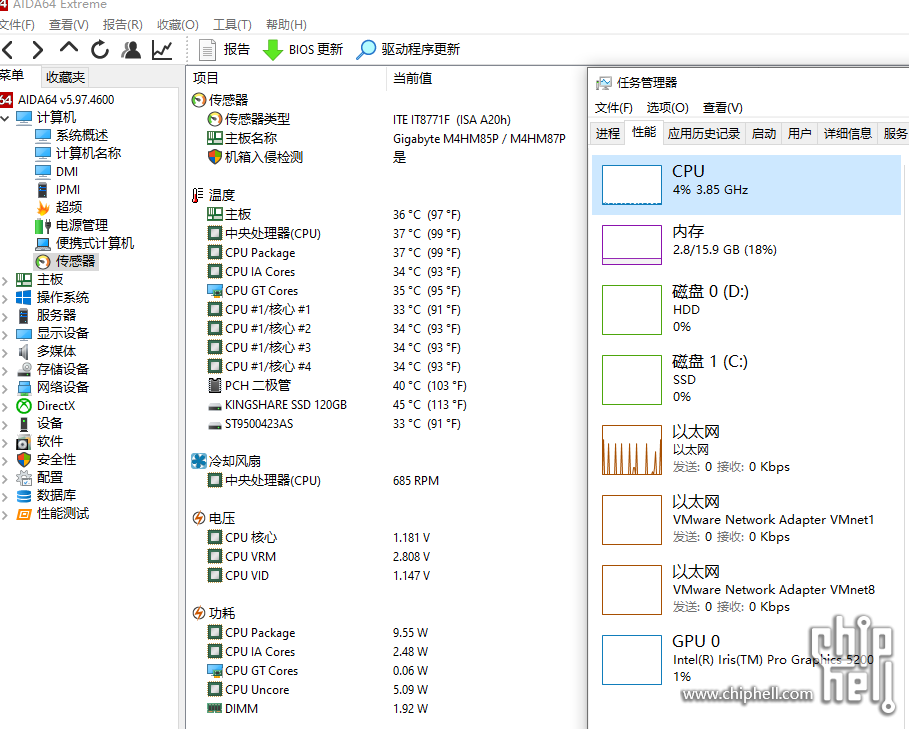Click the 设备 icon in the tree
Viewport: 909px width, 729px height.
(x=24, y=424)
